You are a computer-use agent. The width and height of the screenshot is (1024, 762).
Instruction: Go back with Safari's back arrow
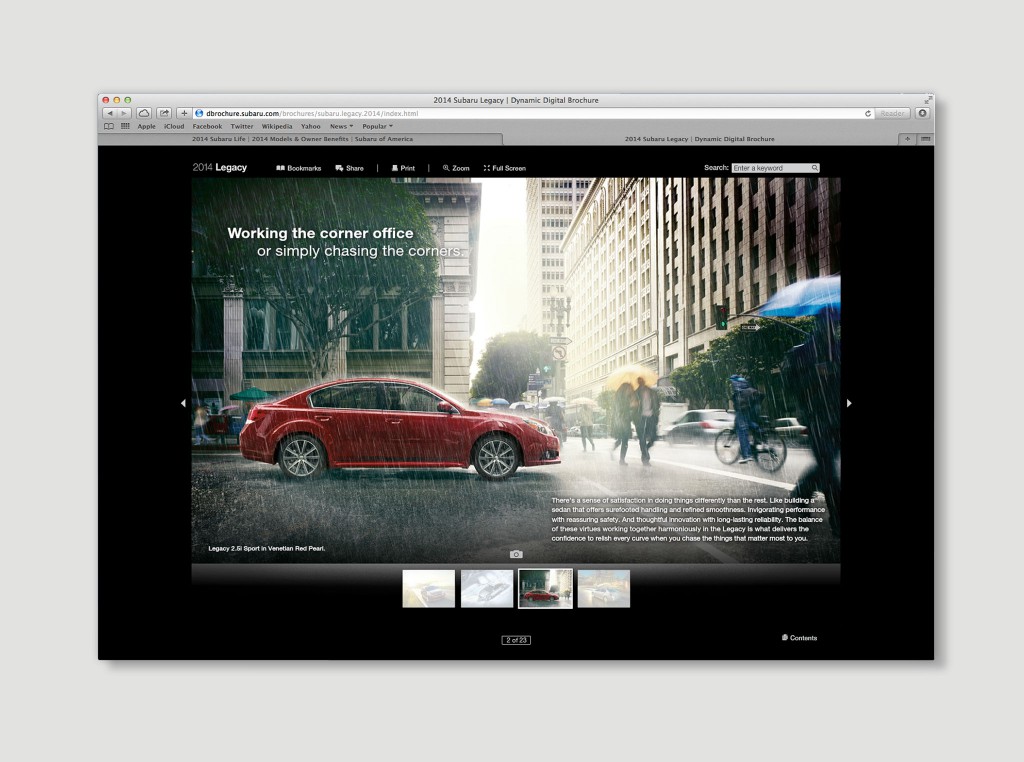[x=110, y=114]
